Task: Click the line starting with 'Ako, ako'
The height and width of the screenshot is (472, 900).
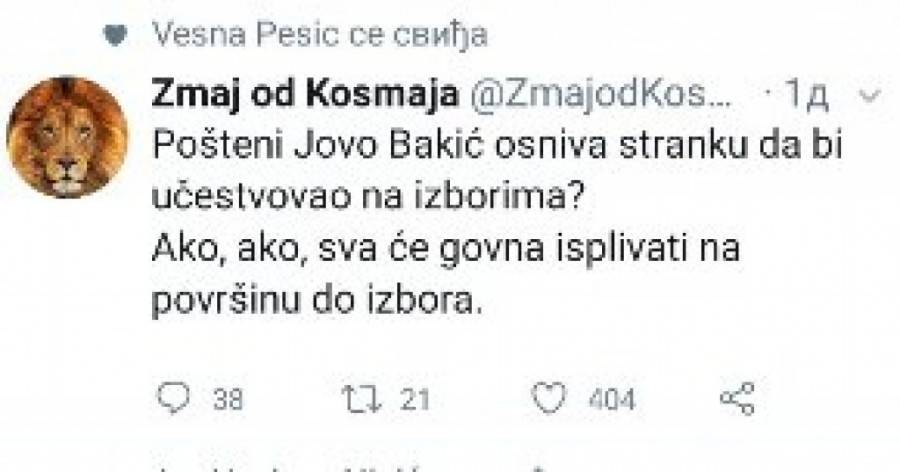Action: coord(445,250)
